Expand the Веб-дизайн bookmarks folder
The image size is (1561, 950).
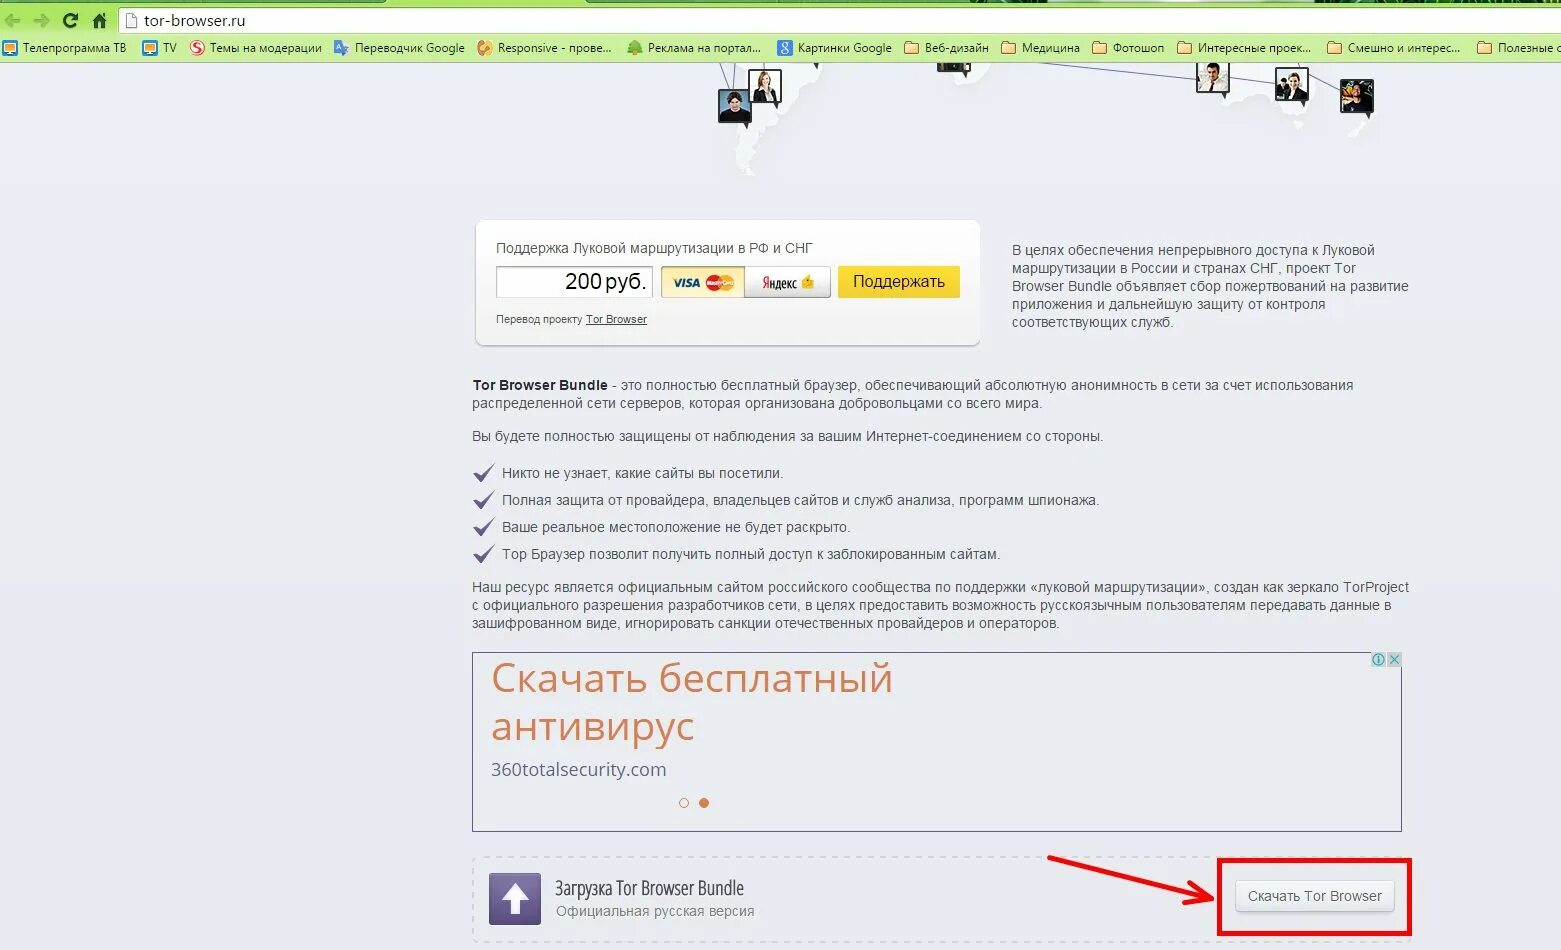click(x=946, y=47)
